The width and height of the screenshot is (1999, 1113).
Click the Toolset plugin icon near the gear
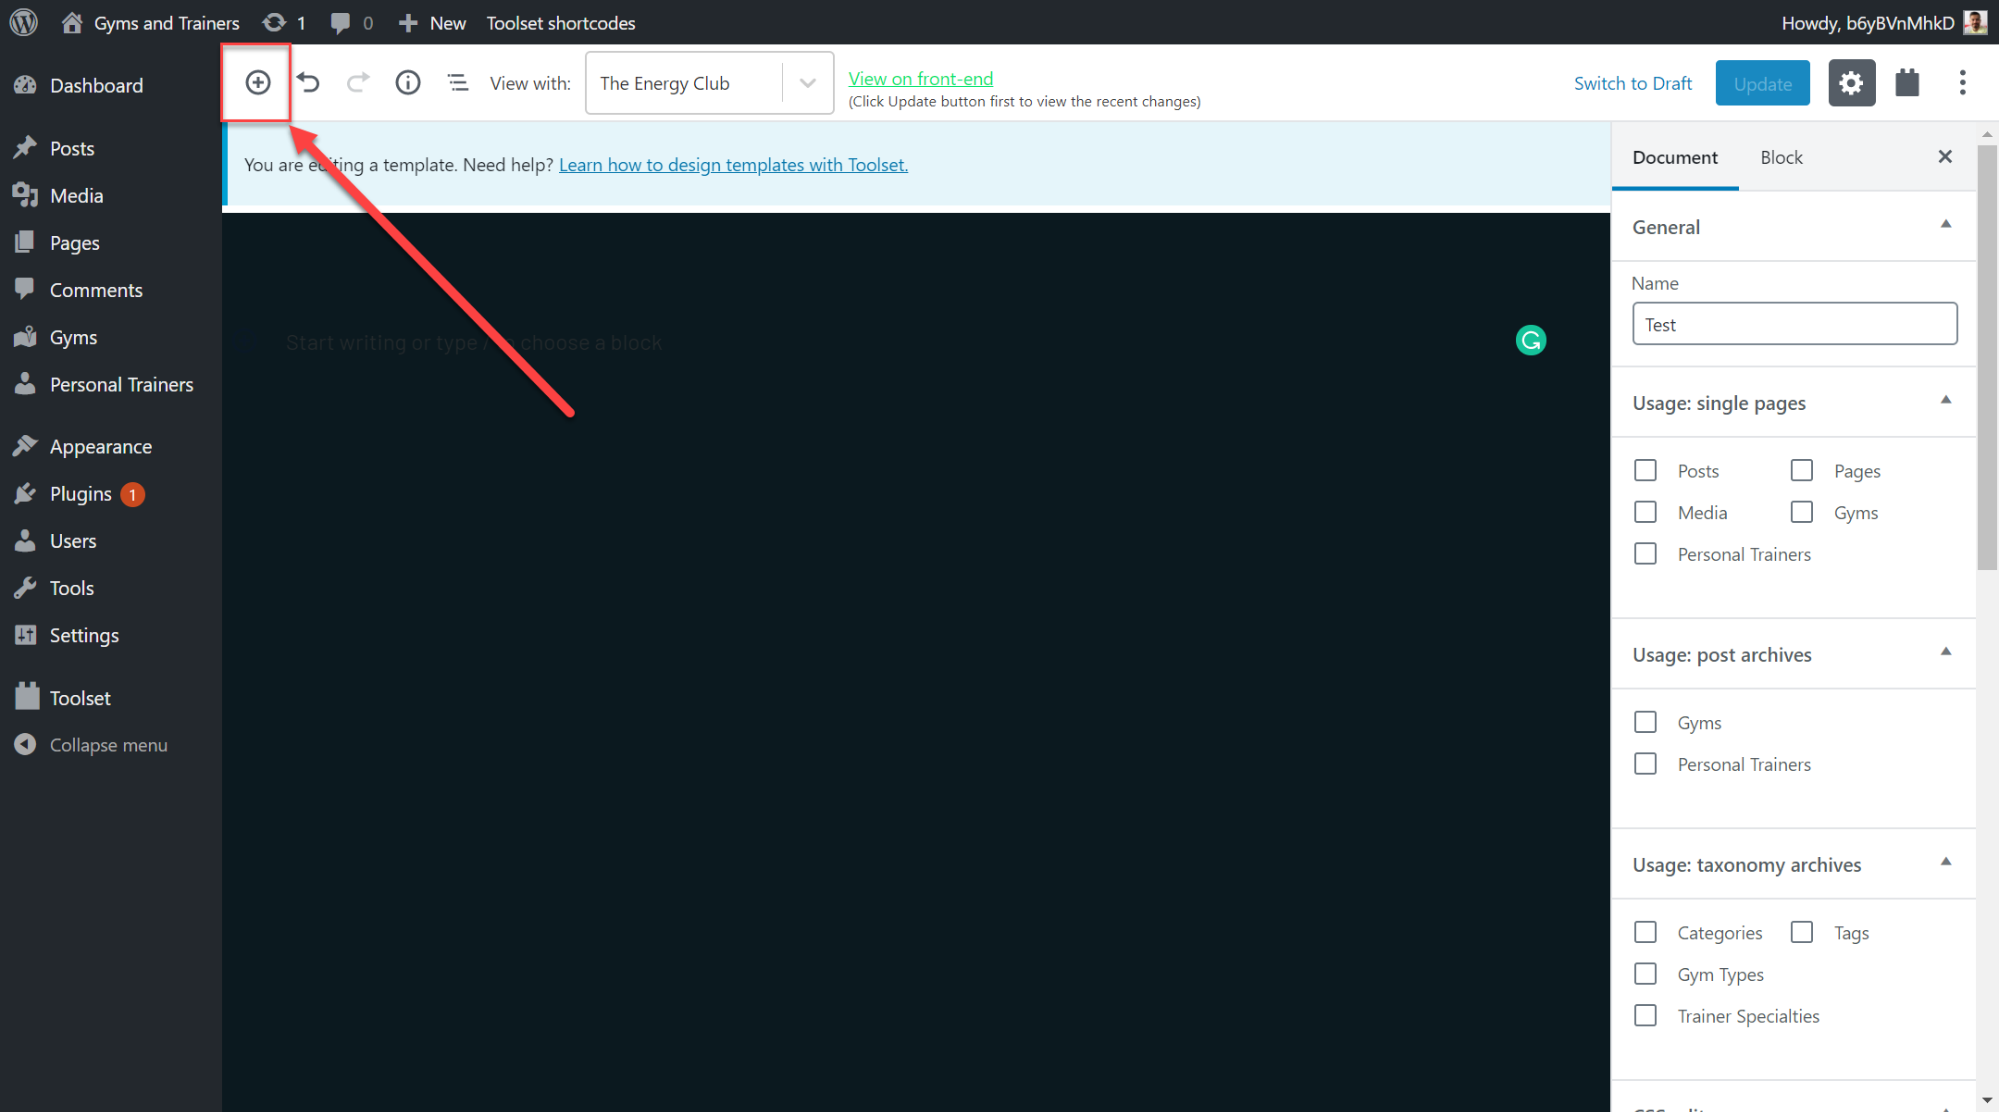point(1906,82)
